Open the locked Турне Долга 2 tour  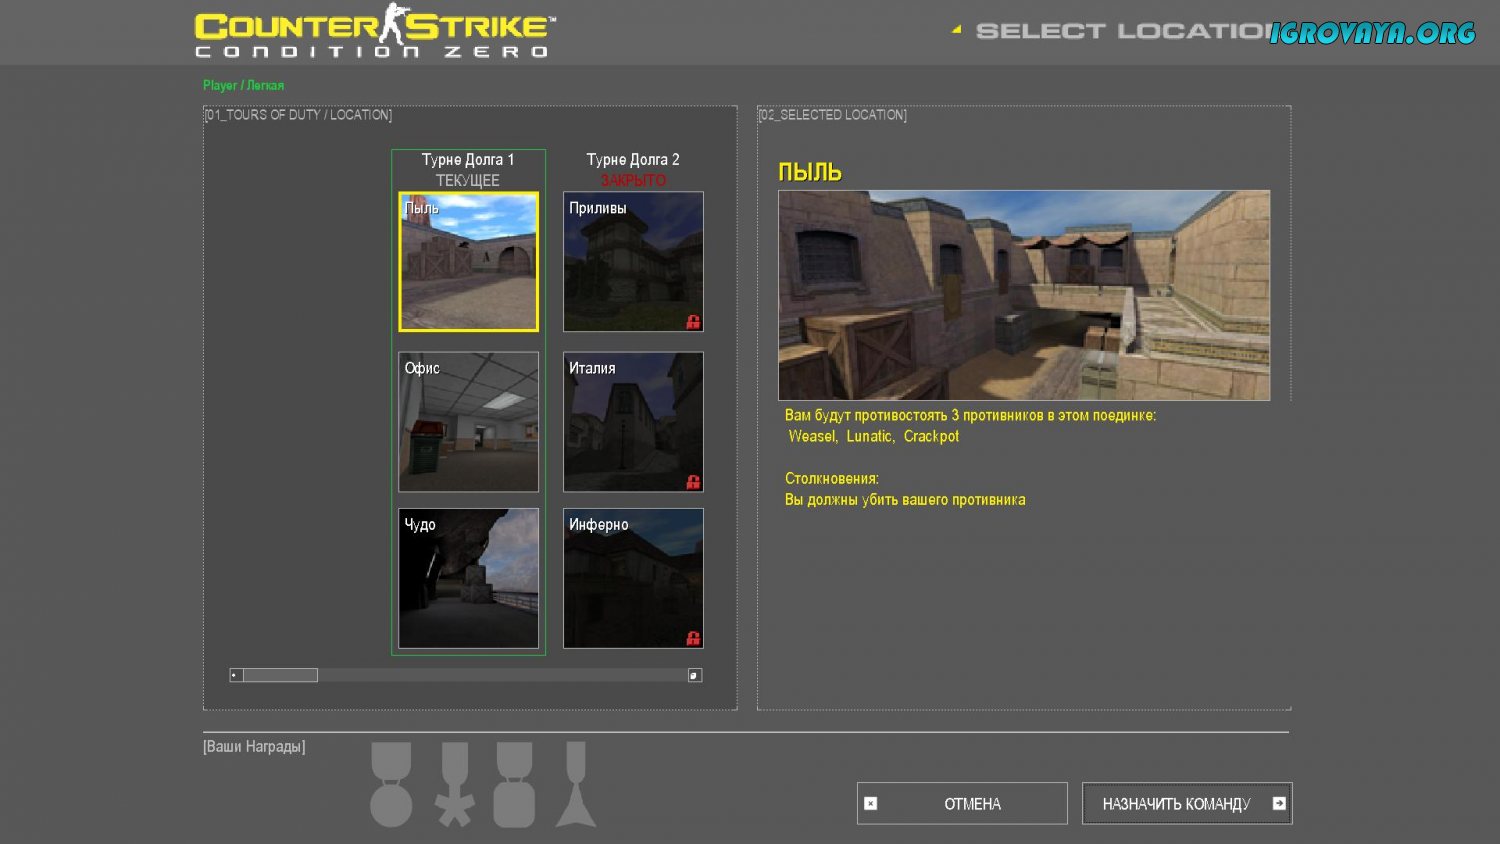pos(633,160)
